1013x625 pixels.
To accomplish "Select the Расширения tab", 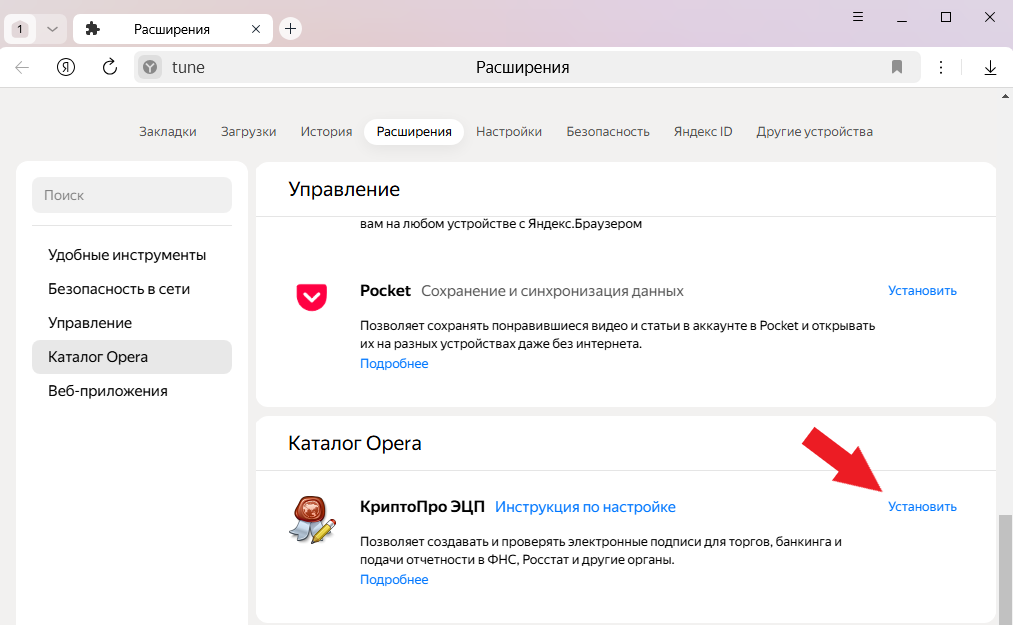I will [x=414, y=132].
